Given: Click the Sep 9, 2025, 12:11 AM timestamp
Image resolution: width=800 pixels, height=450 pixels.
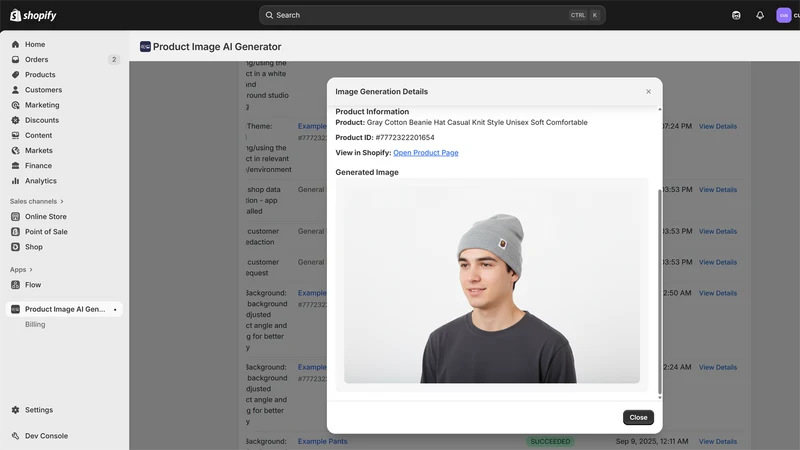Looking at the screenshot, I should [652, 441].
